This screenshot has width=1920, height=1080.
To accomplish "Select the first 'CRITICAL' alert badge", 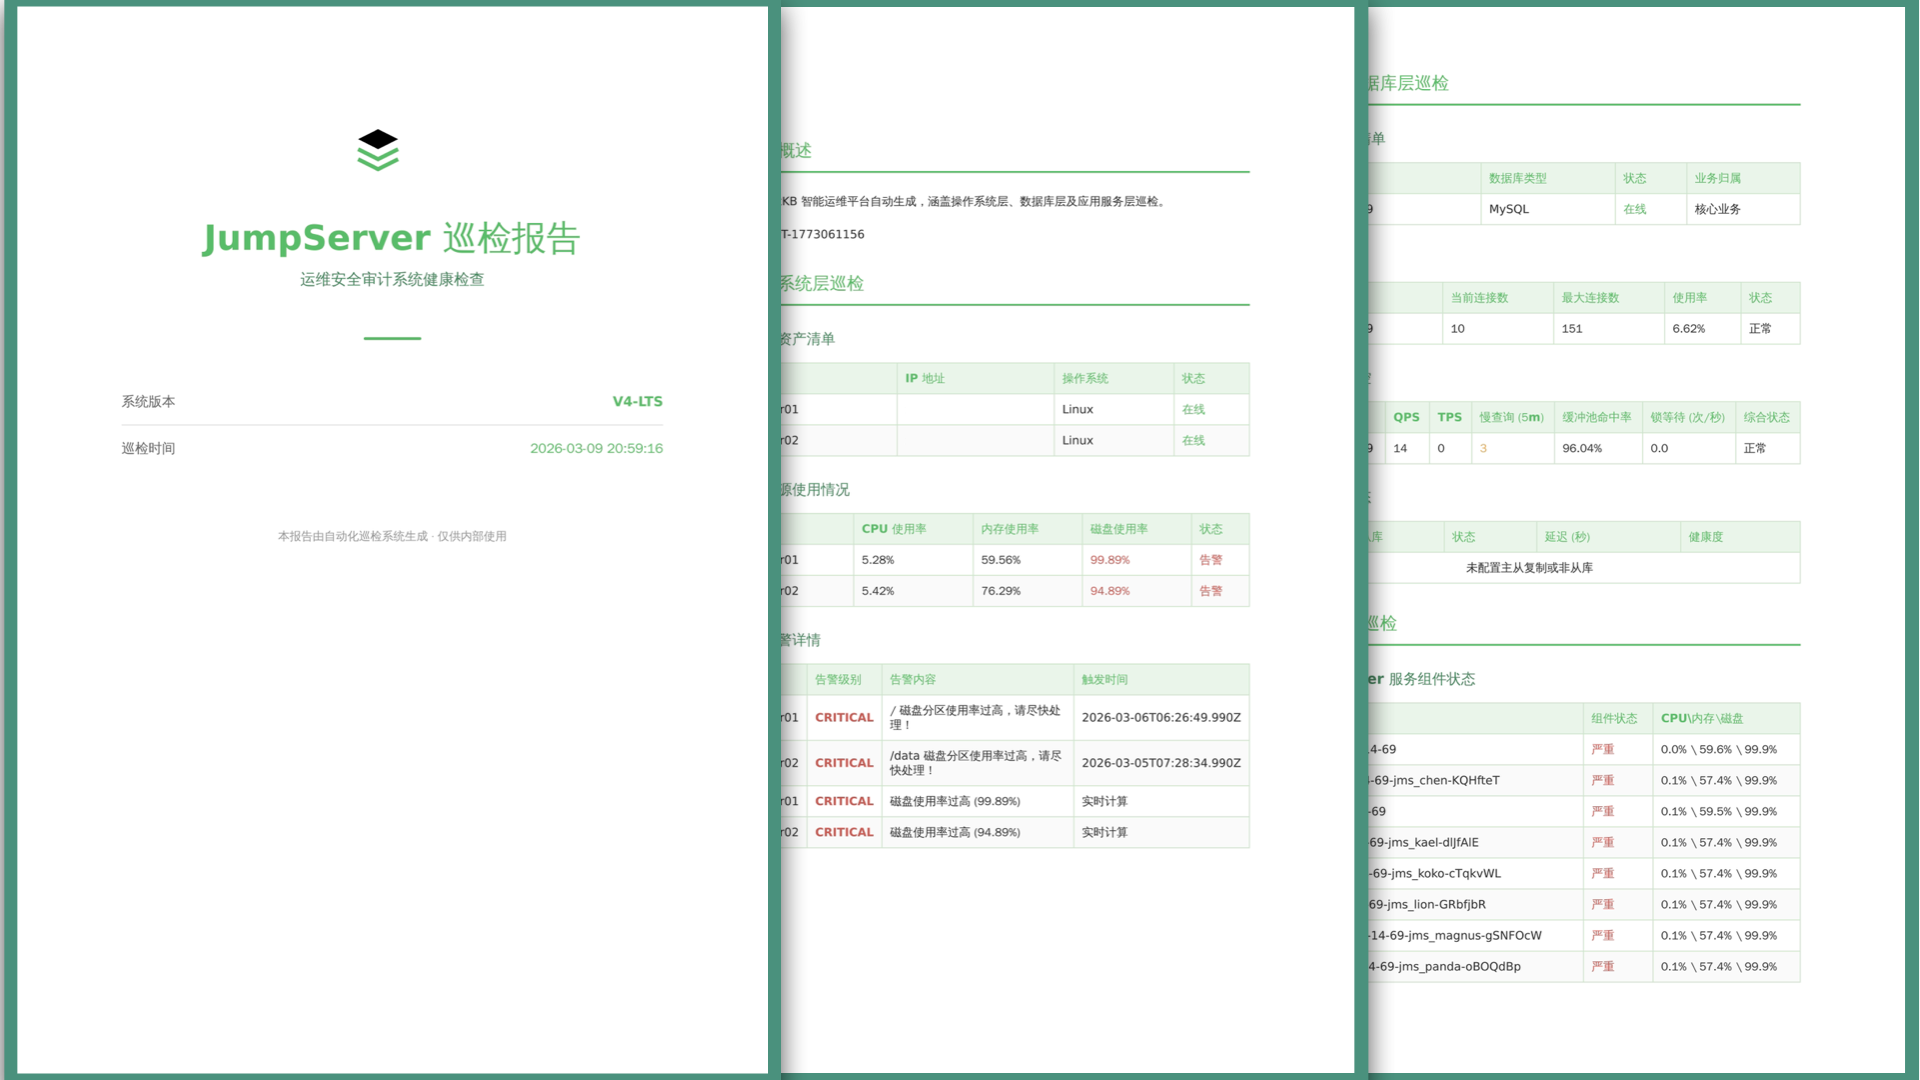I will point(843,717).
